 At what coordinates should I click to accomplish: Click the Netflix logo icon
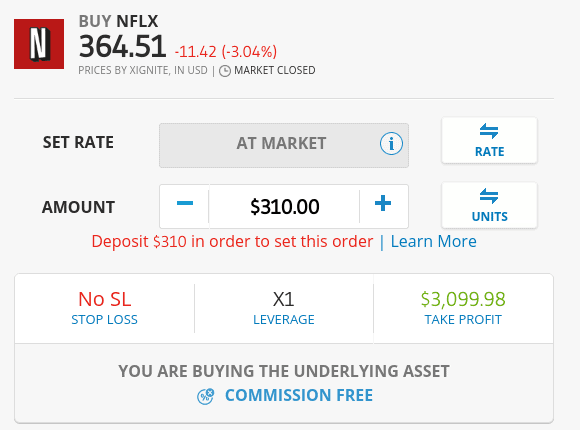pyautogui.click(x=39, y=44)
